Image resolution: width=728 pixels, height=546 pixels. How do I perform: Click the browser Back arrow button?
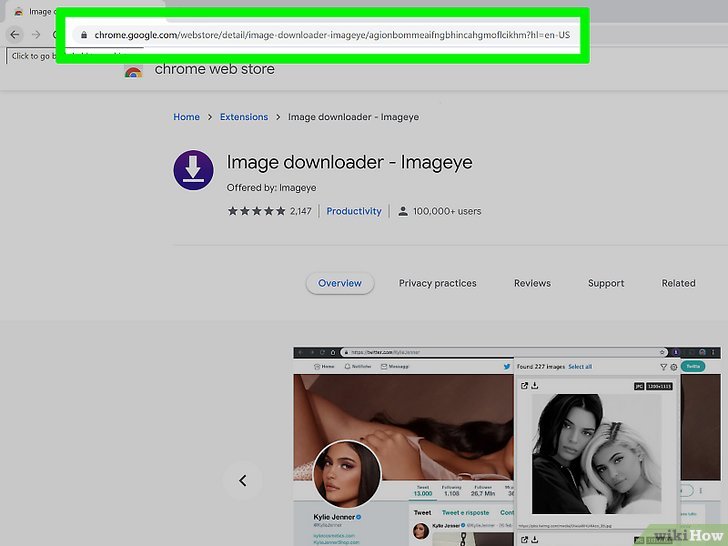coord(15,34)
